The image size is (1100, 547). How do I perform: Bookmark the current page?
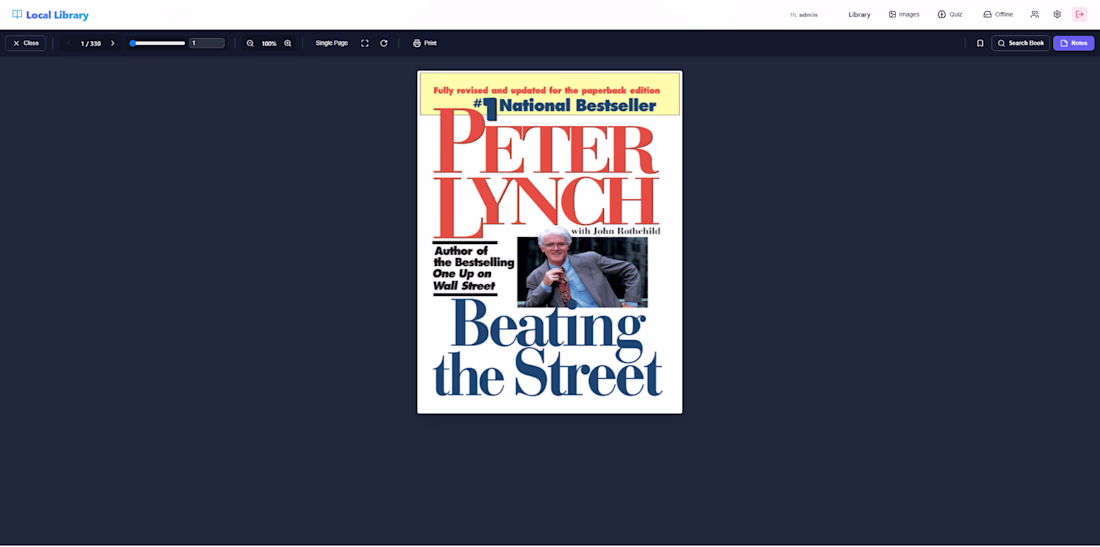980,43
